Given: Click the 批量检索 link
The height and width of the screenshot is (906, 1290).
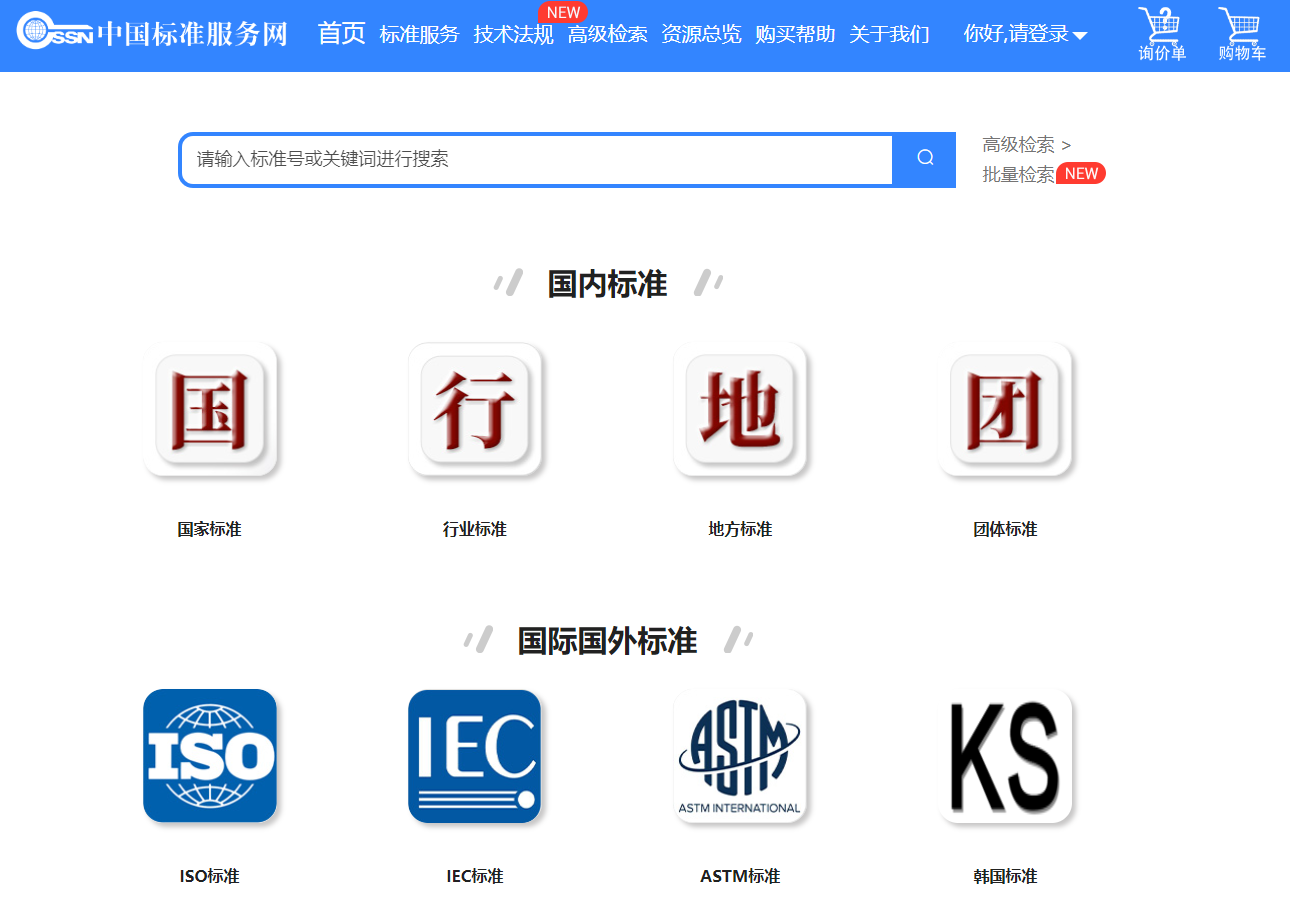Looking at the screenshot, I should click(1018, 174).
